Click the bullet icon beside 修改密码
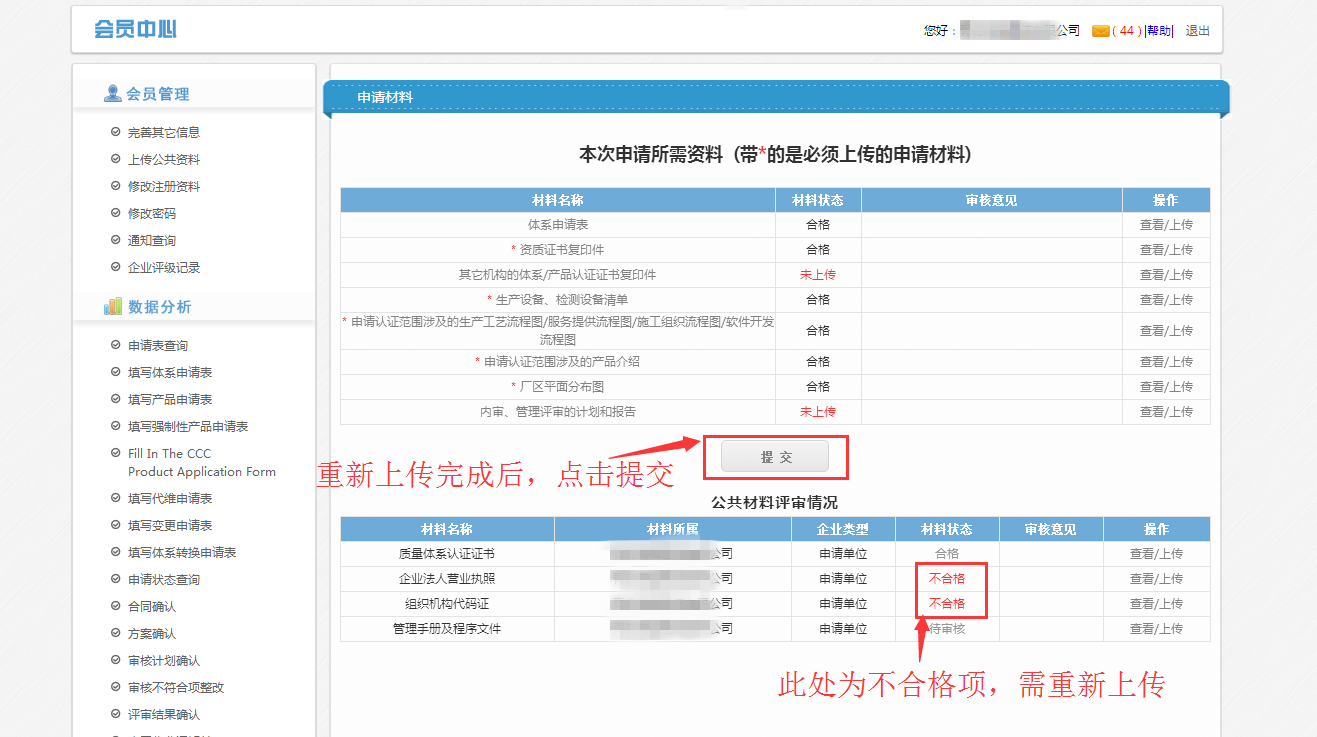 [116, 213]
